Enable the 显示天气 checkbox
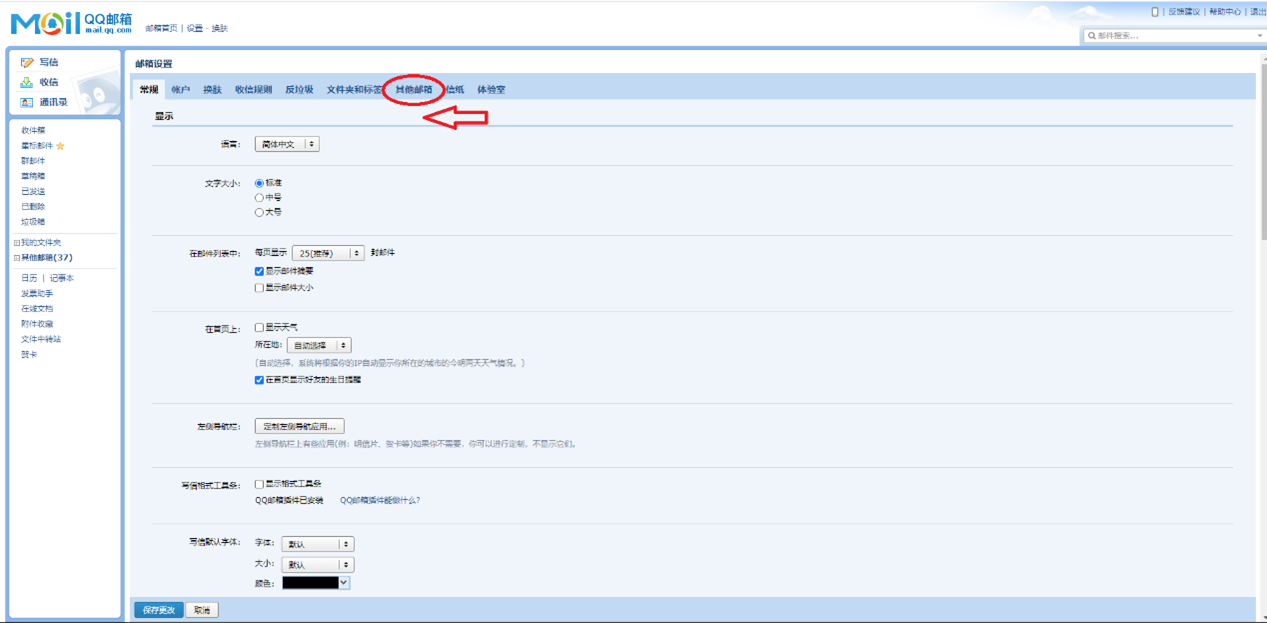Viewport: 1267px width, 623px height. pos(259,327)
